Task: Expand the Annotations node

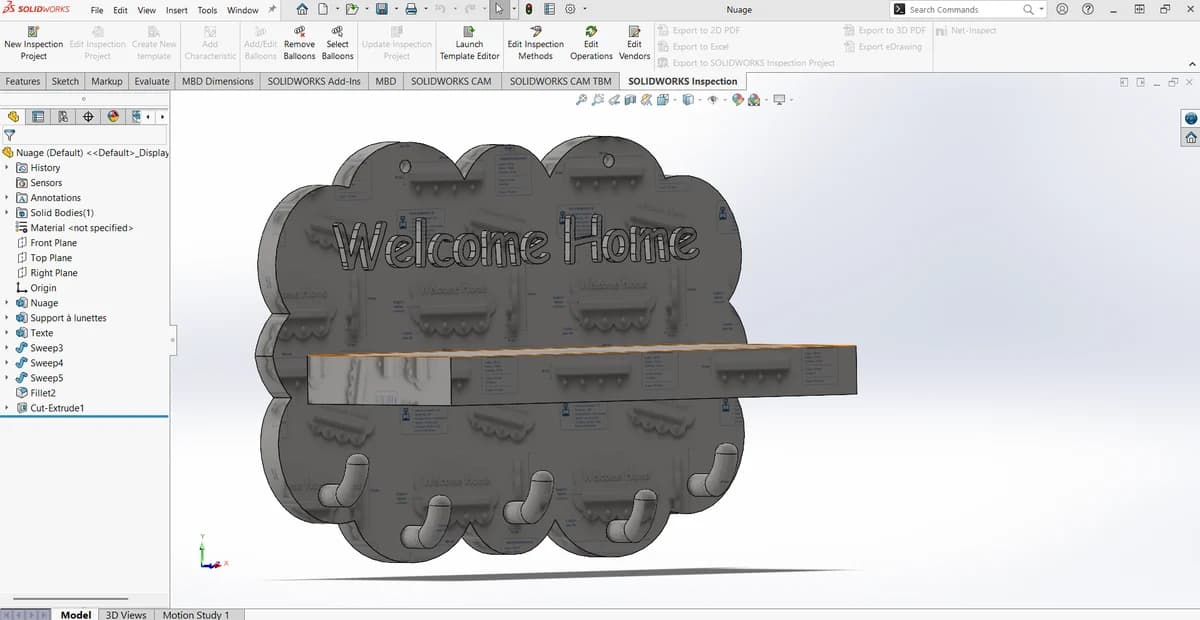Action: (7, 198)
